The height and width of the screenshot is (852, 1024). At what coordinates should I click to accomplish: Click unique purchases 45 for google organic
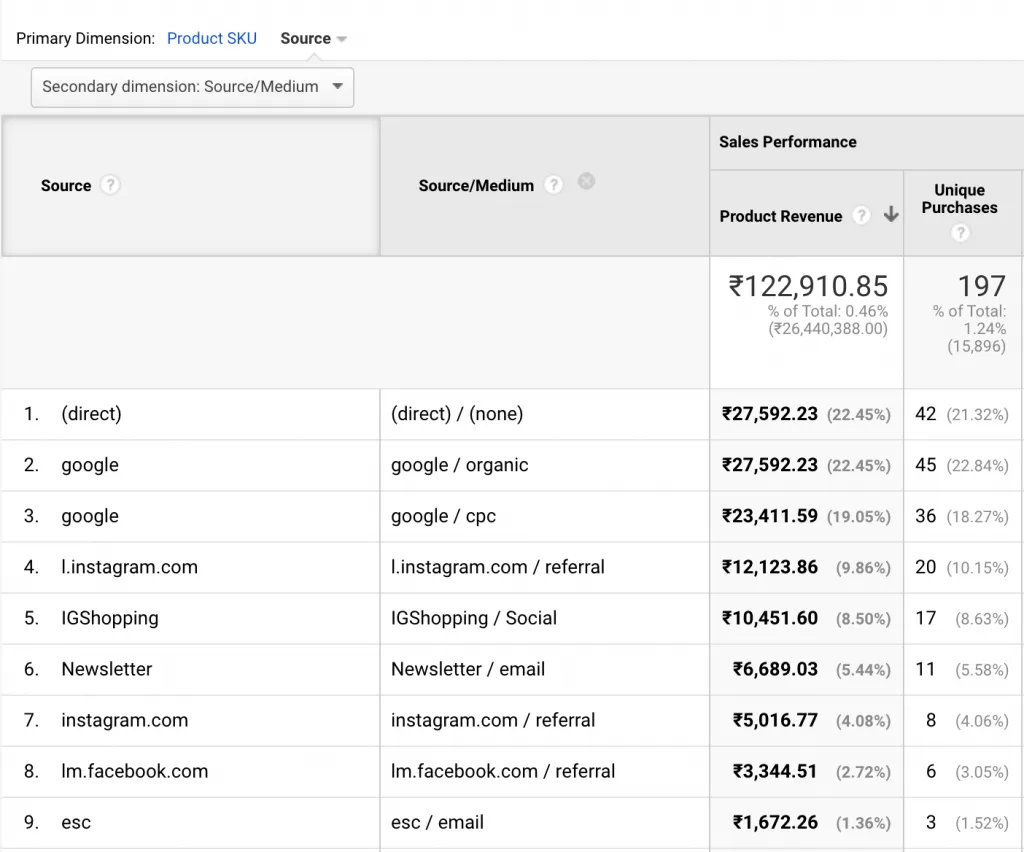(925, 465)
